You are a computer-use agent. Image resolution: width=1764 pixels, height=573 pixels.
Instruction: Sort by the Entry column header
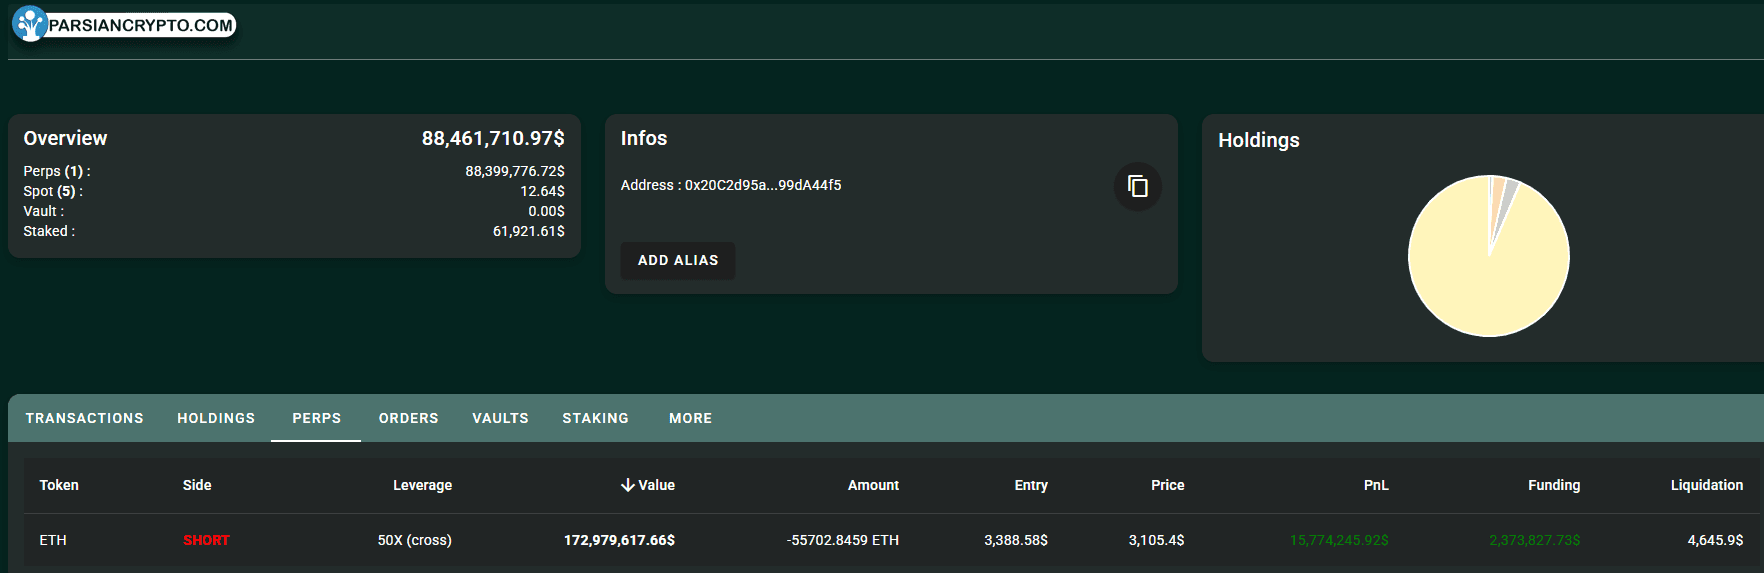click(1031, 485)
